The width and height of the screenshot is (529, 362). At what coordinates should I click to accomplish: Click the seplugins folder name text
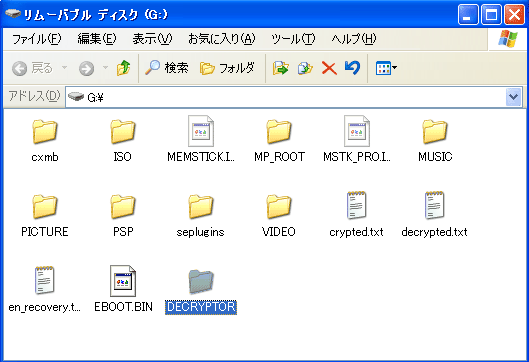(x=200, y=232)
